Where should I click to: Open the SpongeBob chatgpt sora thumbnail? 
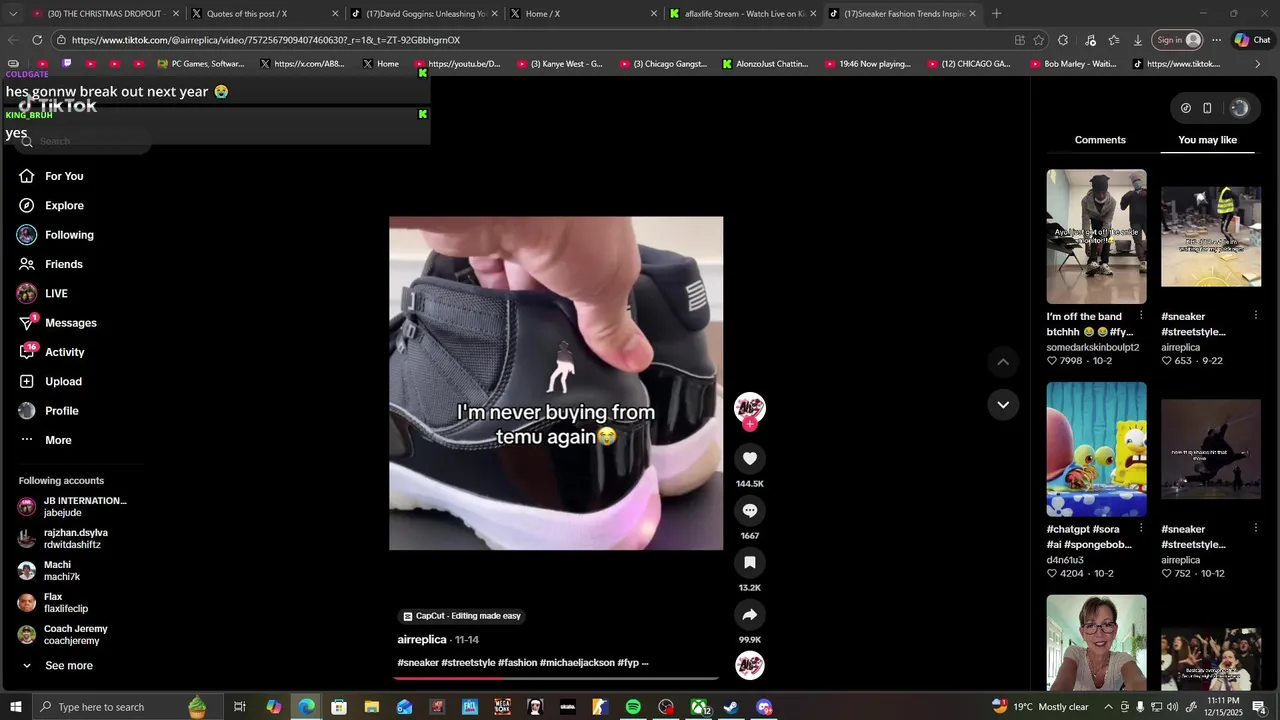(x=1096, y=449)
